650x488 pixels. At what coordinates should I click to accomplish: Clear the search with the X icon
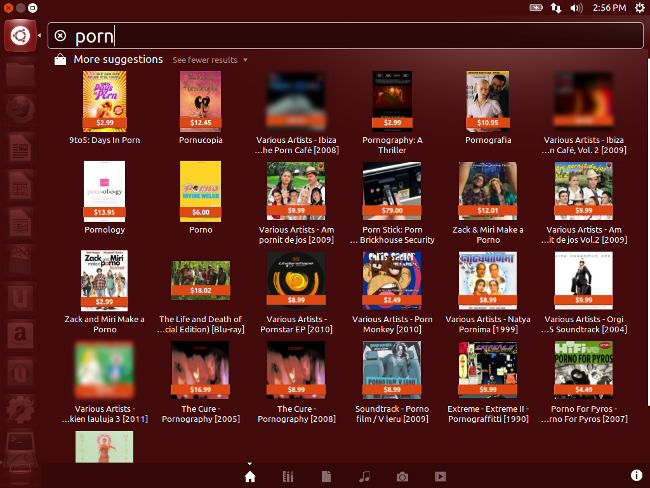click(60, 36)
